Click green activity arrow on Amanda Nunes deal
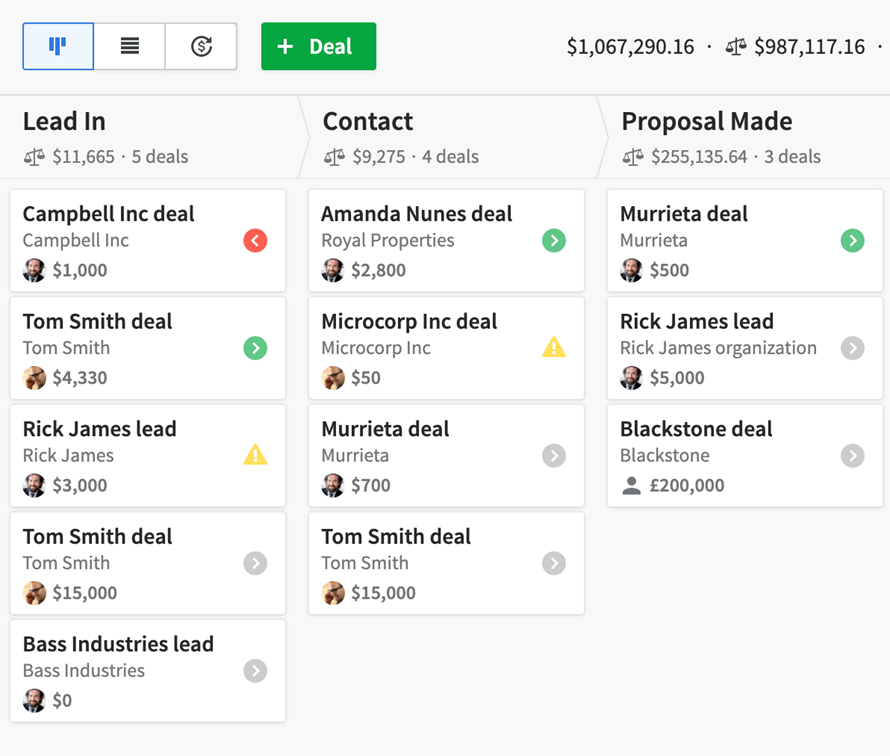This screenshot has height=756, width=890. pos(554,241)
